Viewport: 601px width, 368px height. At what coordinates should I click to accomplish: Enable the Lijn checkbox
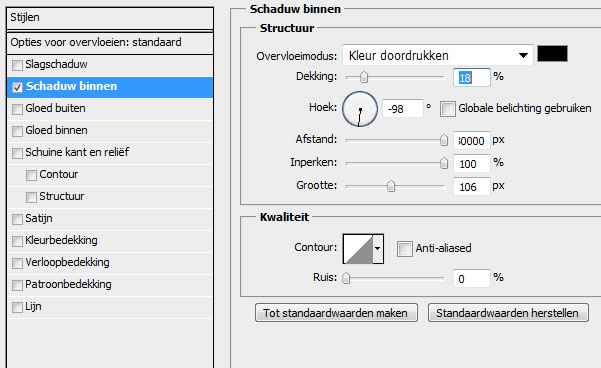[17, 307]
